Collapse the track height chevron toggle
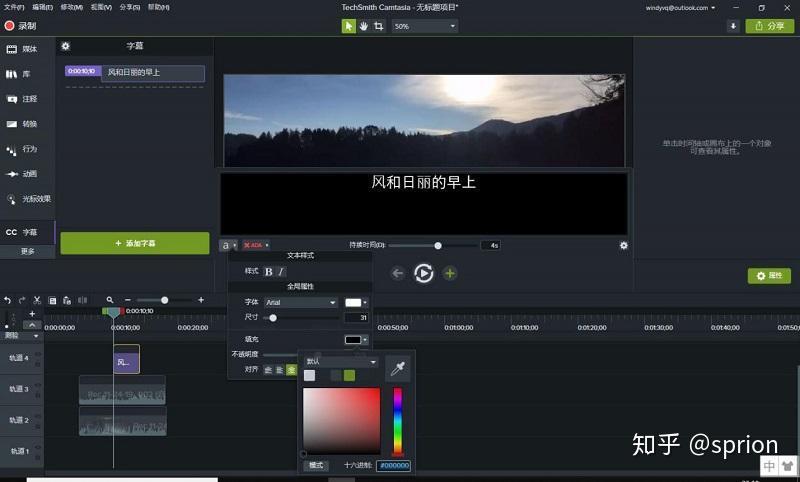 pos(32,325)
